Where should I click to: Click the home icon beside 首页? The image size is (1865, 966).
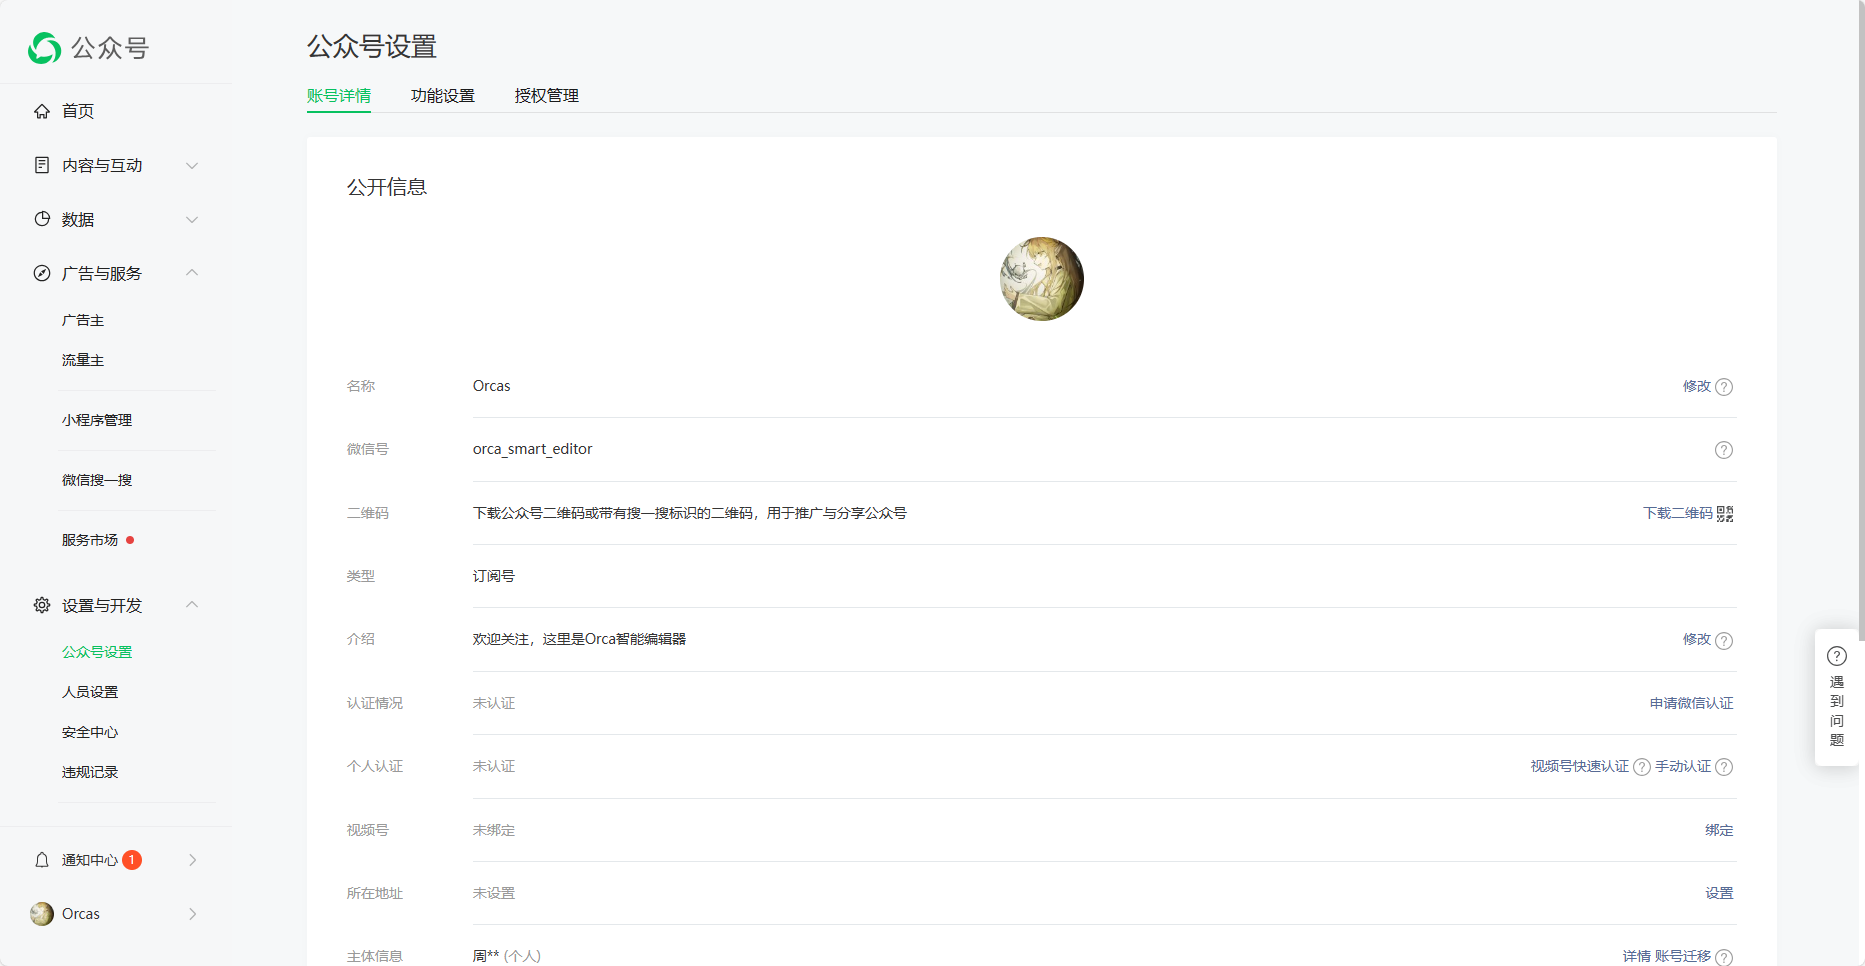pyautogui.click(x=42, y=111)
